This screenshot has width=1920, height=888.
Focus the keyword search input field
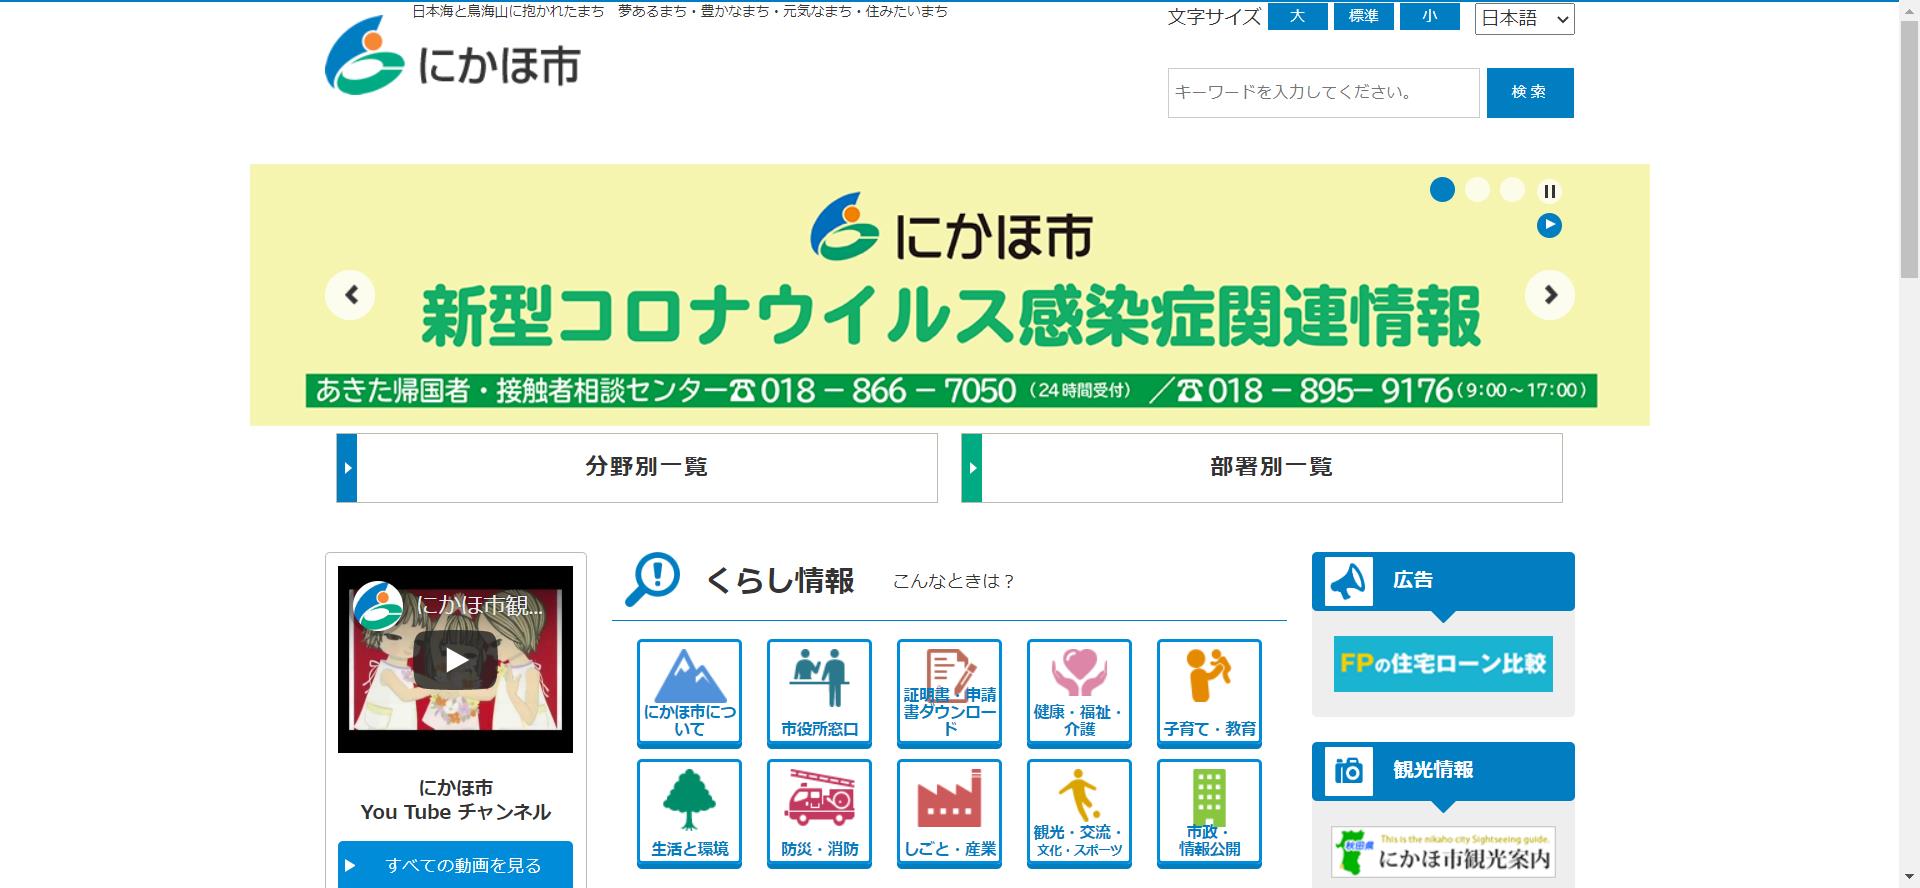click(x=1323, y=93)
